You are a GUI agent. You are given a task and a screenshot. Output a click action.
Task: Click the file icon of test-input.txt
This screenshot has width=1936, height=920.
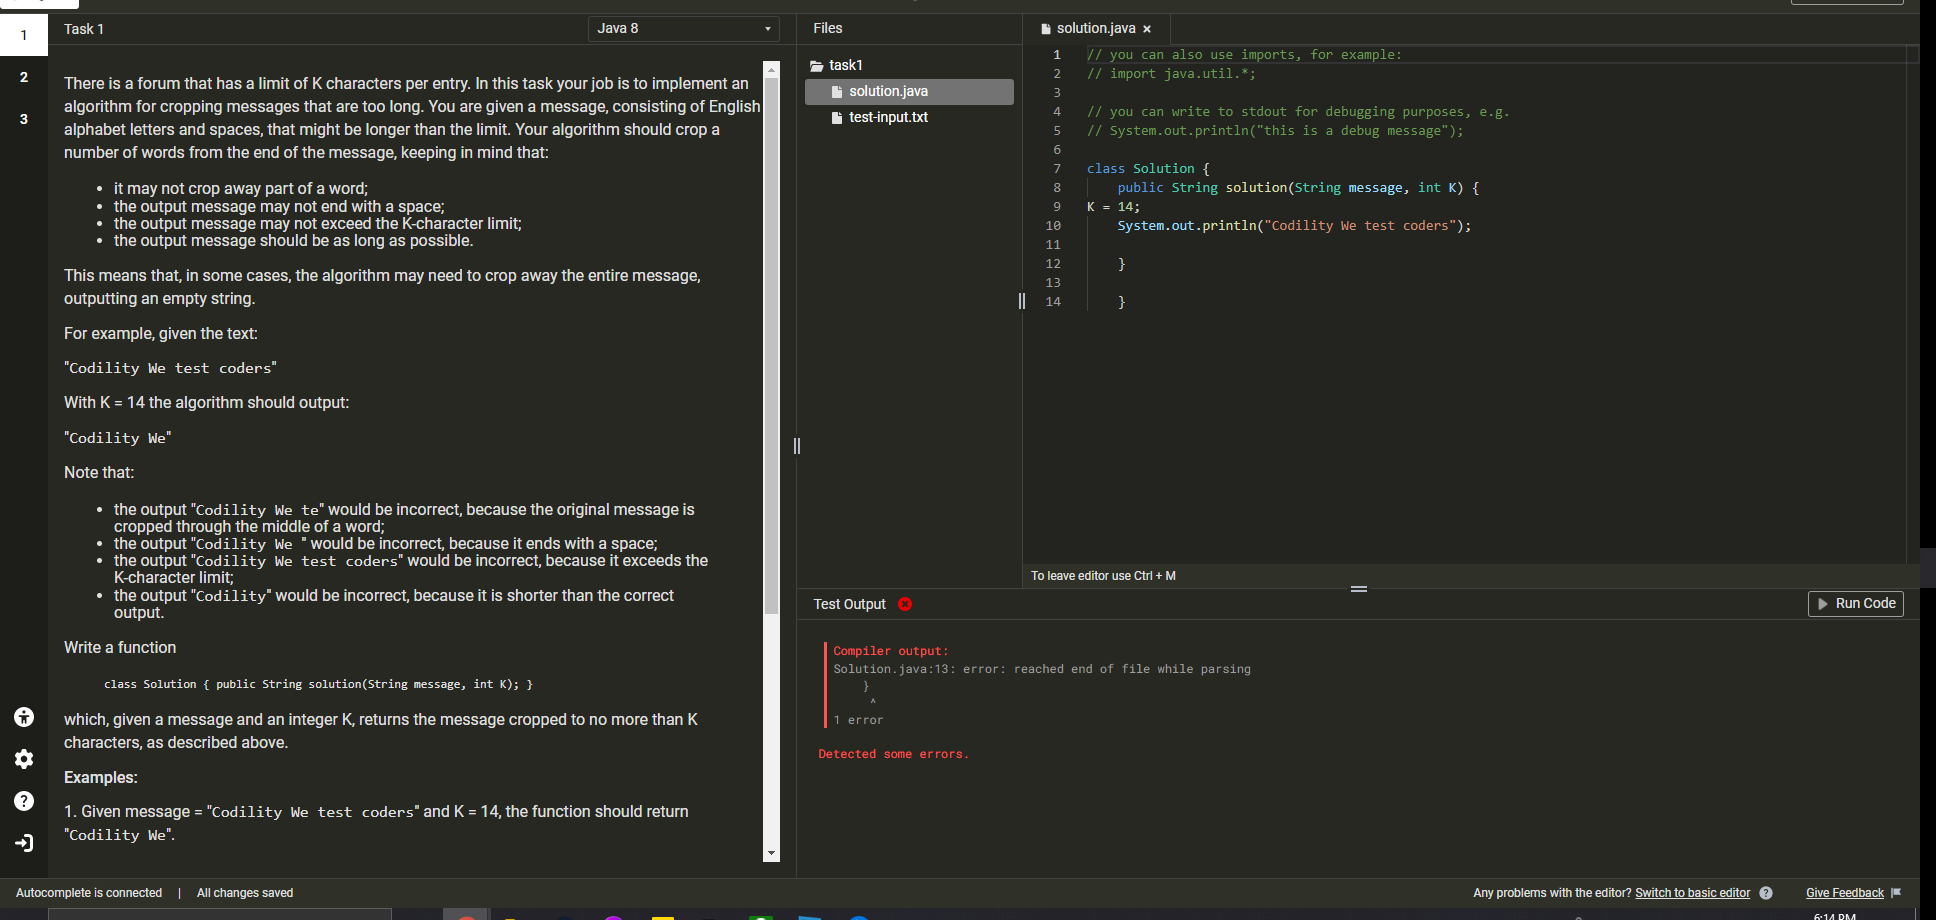click(837, 118)
